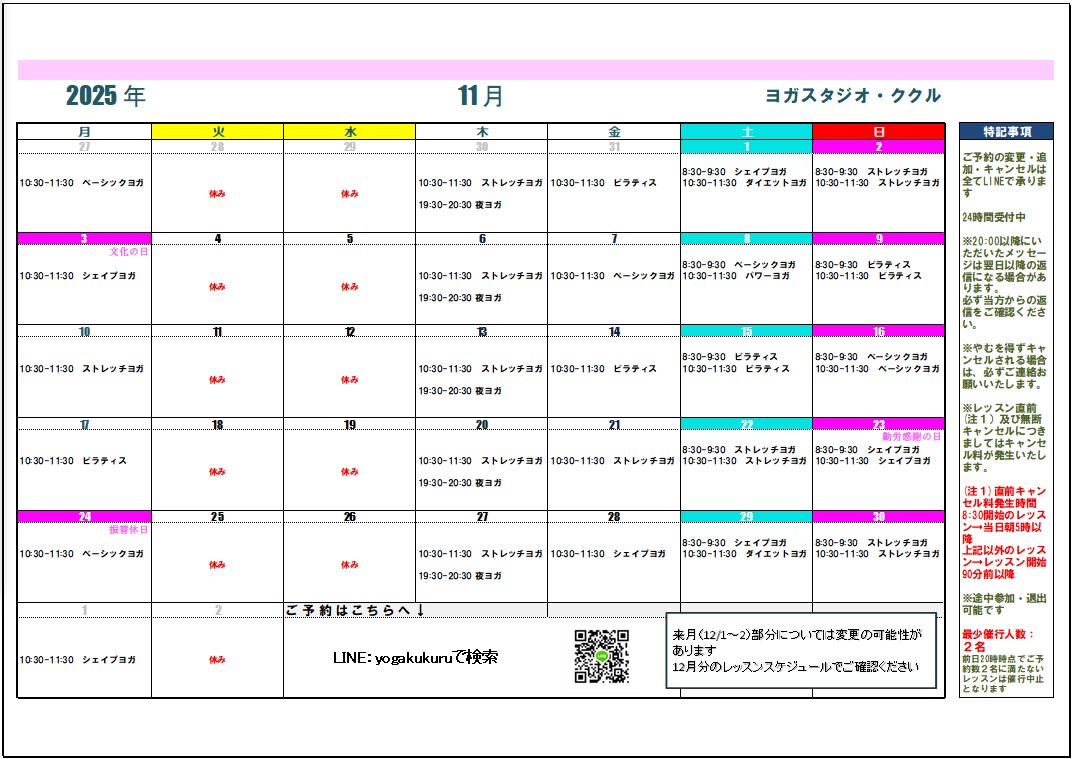The image size is (1072, 759).
Task: Click the 勤労感謝の日 holiday label
Action: 910,437
